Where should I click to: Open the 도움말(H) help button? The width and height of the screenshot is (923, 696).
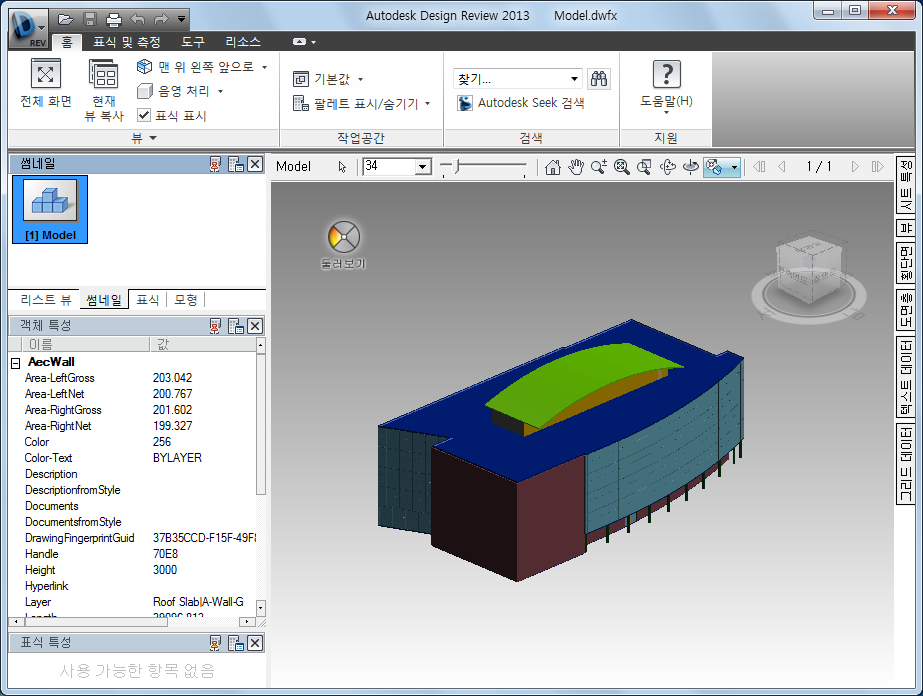(666, 87)
